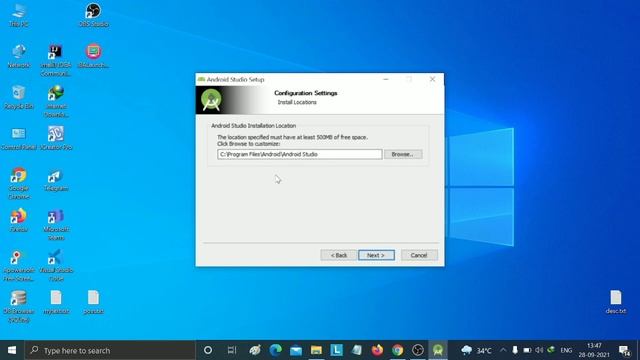
Task: Open OBS Studio from the taskbar
Action: click(x=418, y=350)
